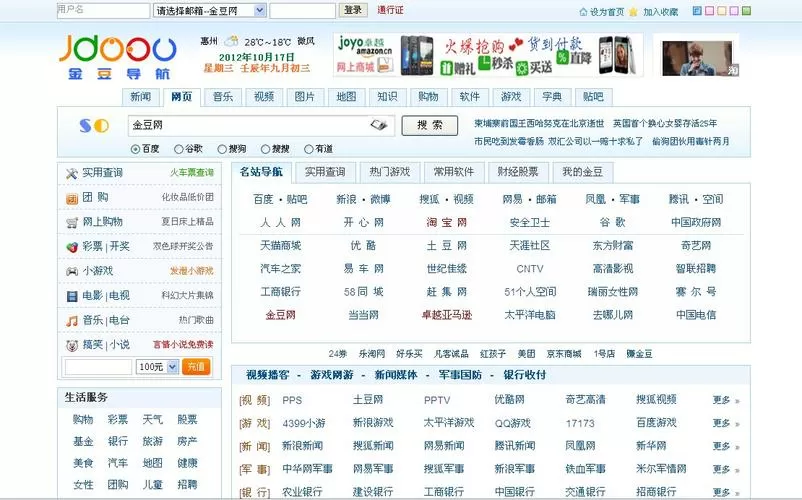802x500 pixels.
Task: Open the 卓越亚马逊 link
Action: (447, 315)
